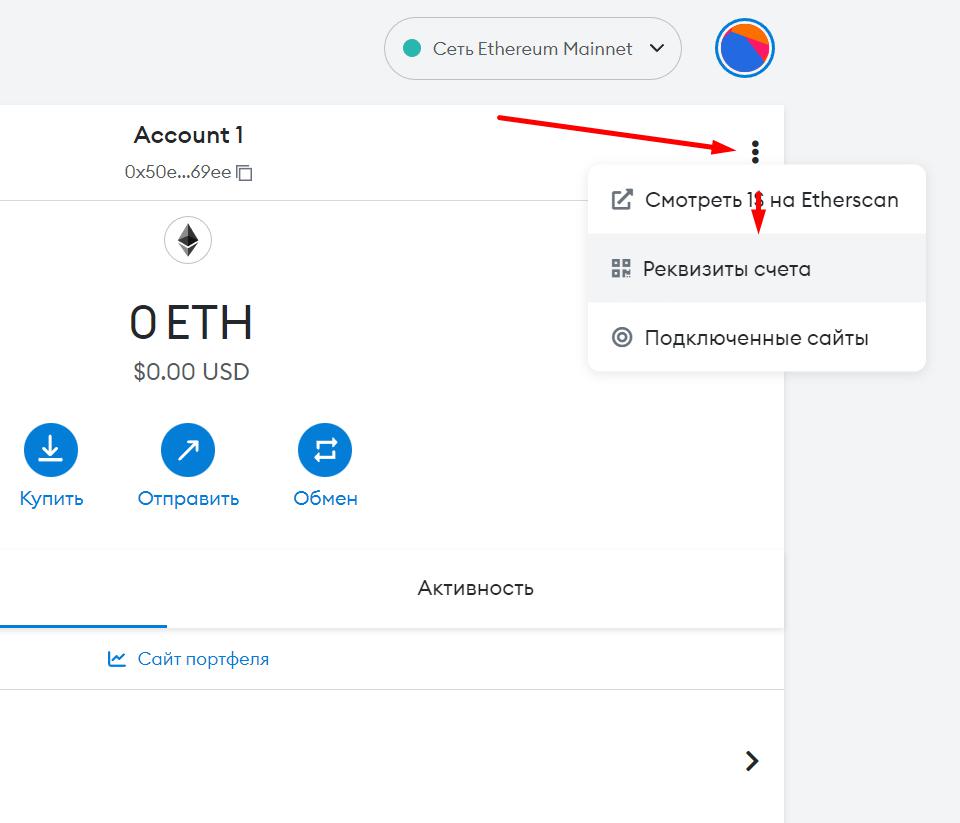Select the Обмен swap-arrows icon
960x823 pixels.
[x=325, y=449]
